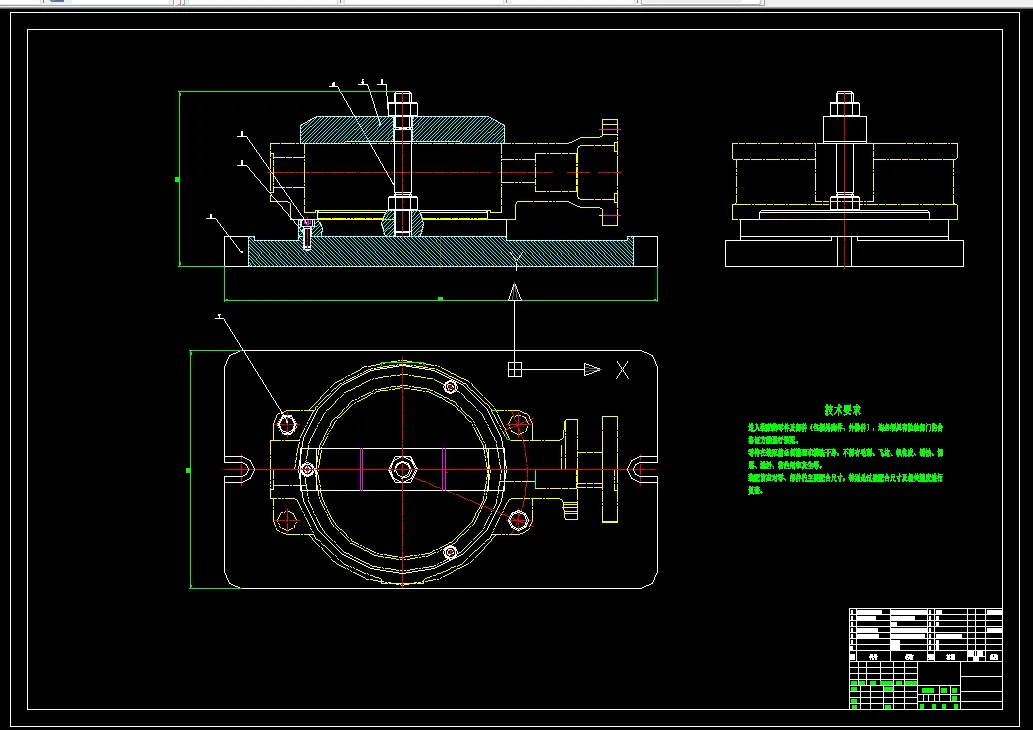Click the parts list table in title block
The image size is (1033, 730).
coord(926,634)
